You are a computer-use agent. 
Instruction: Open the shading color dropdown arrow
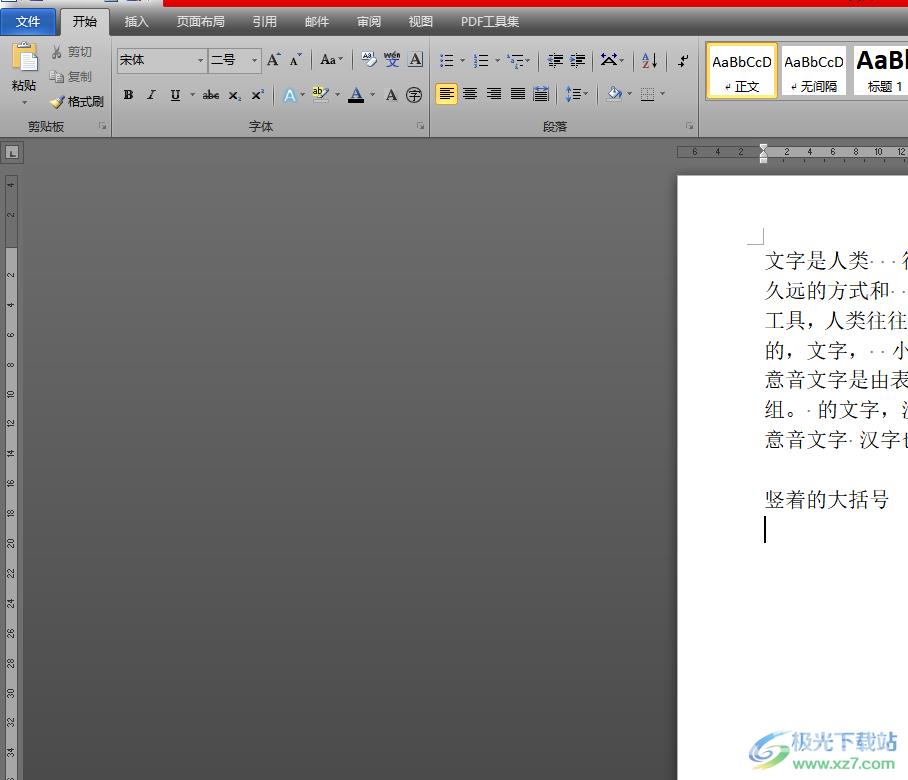pyautogui.click(x=629, y=93)
